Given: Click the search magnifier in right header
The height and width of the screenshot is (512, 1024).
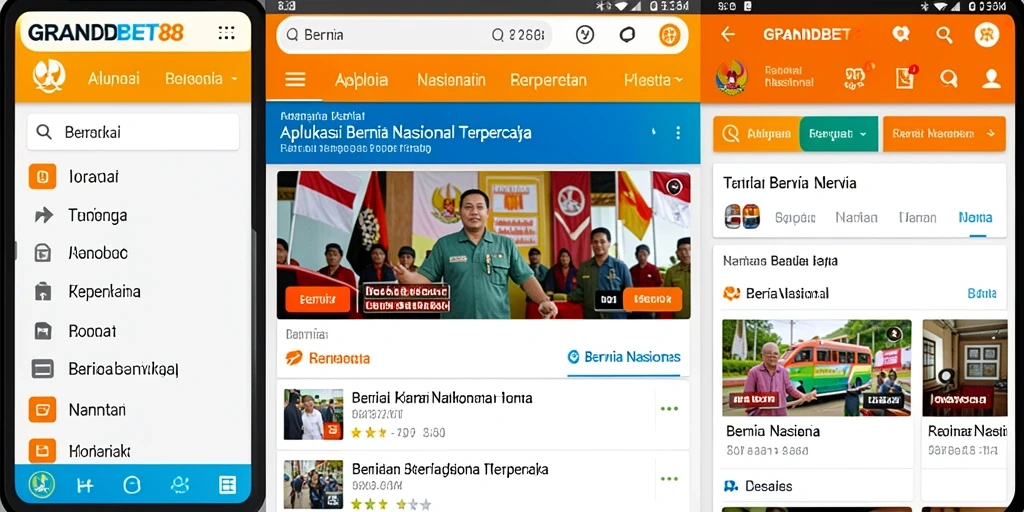Looking at the screenshot, I should point(944,35).
